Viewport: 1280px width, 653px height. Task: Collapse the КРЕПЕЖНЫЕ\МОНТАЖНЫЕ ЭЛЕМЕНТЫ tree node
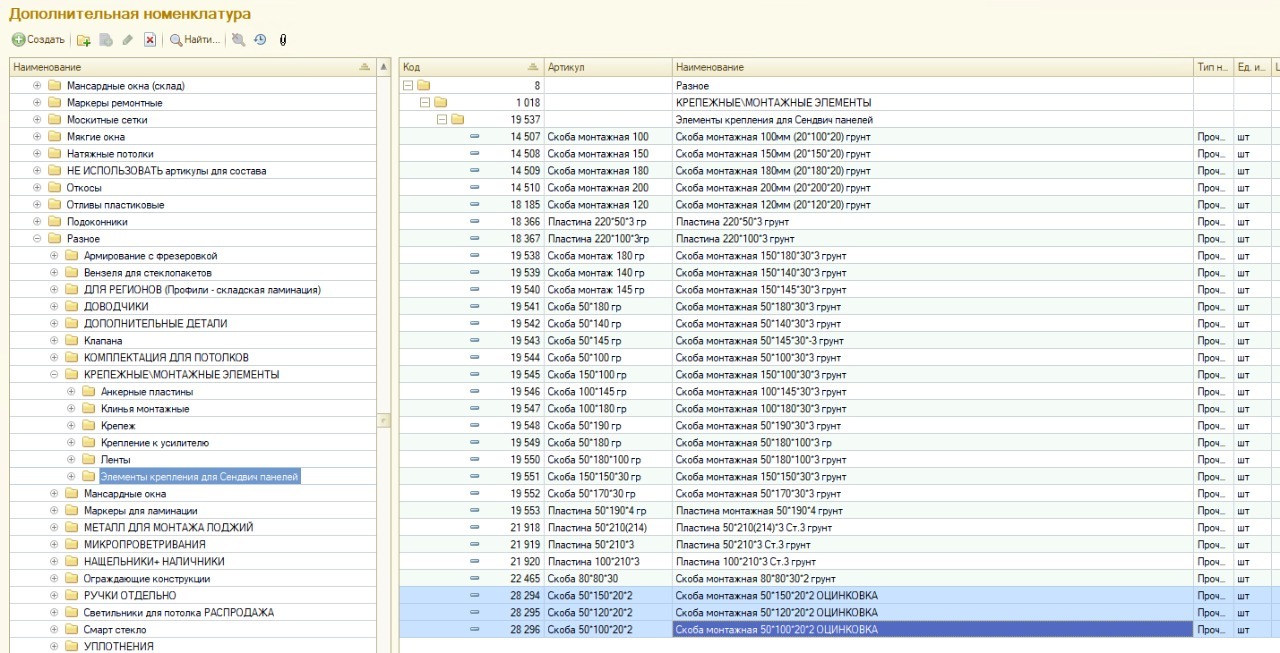point(54,375)
